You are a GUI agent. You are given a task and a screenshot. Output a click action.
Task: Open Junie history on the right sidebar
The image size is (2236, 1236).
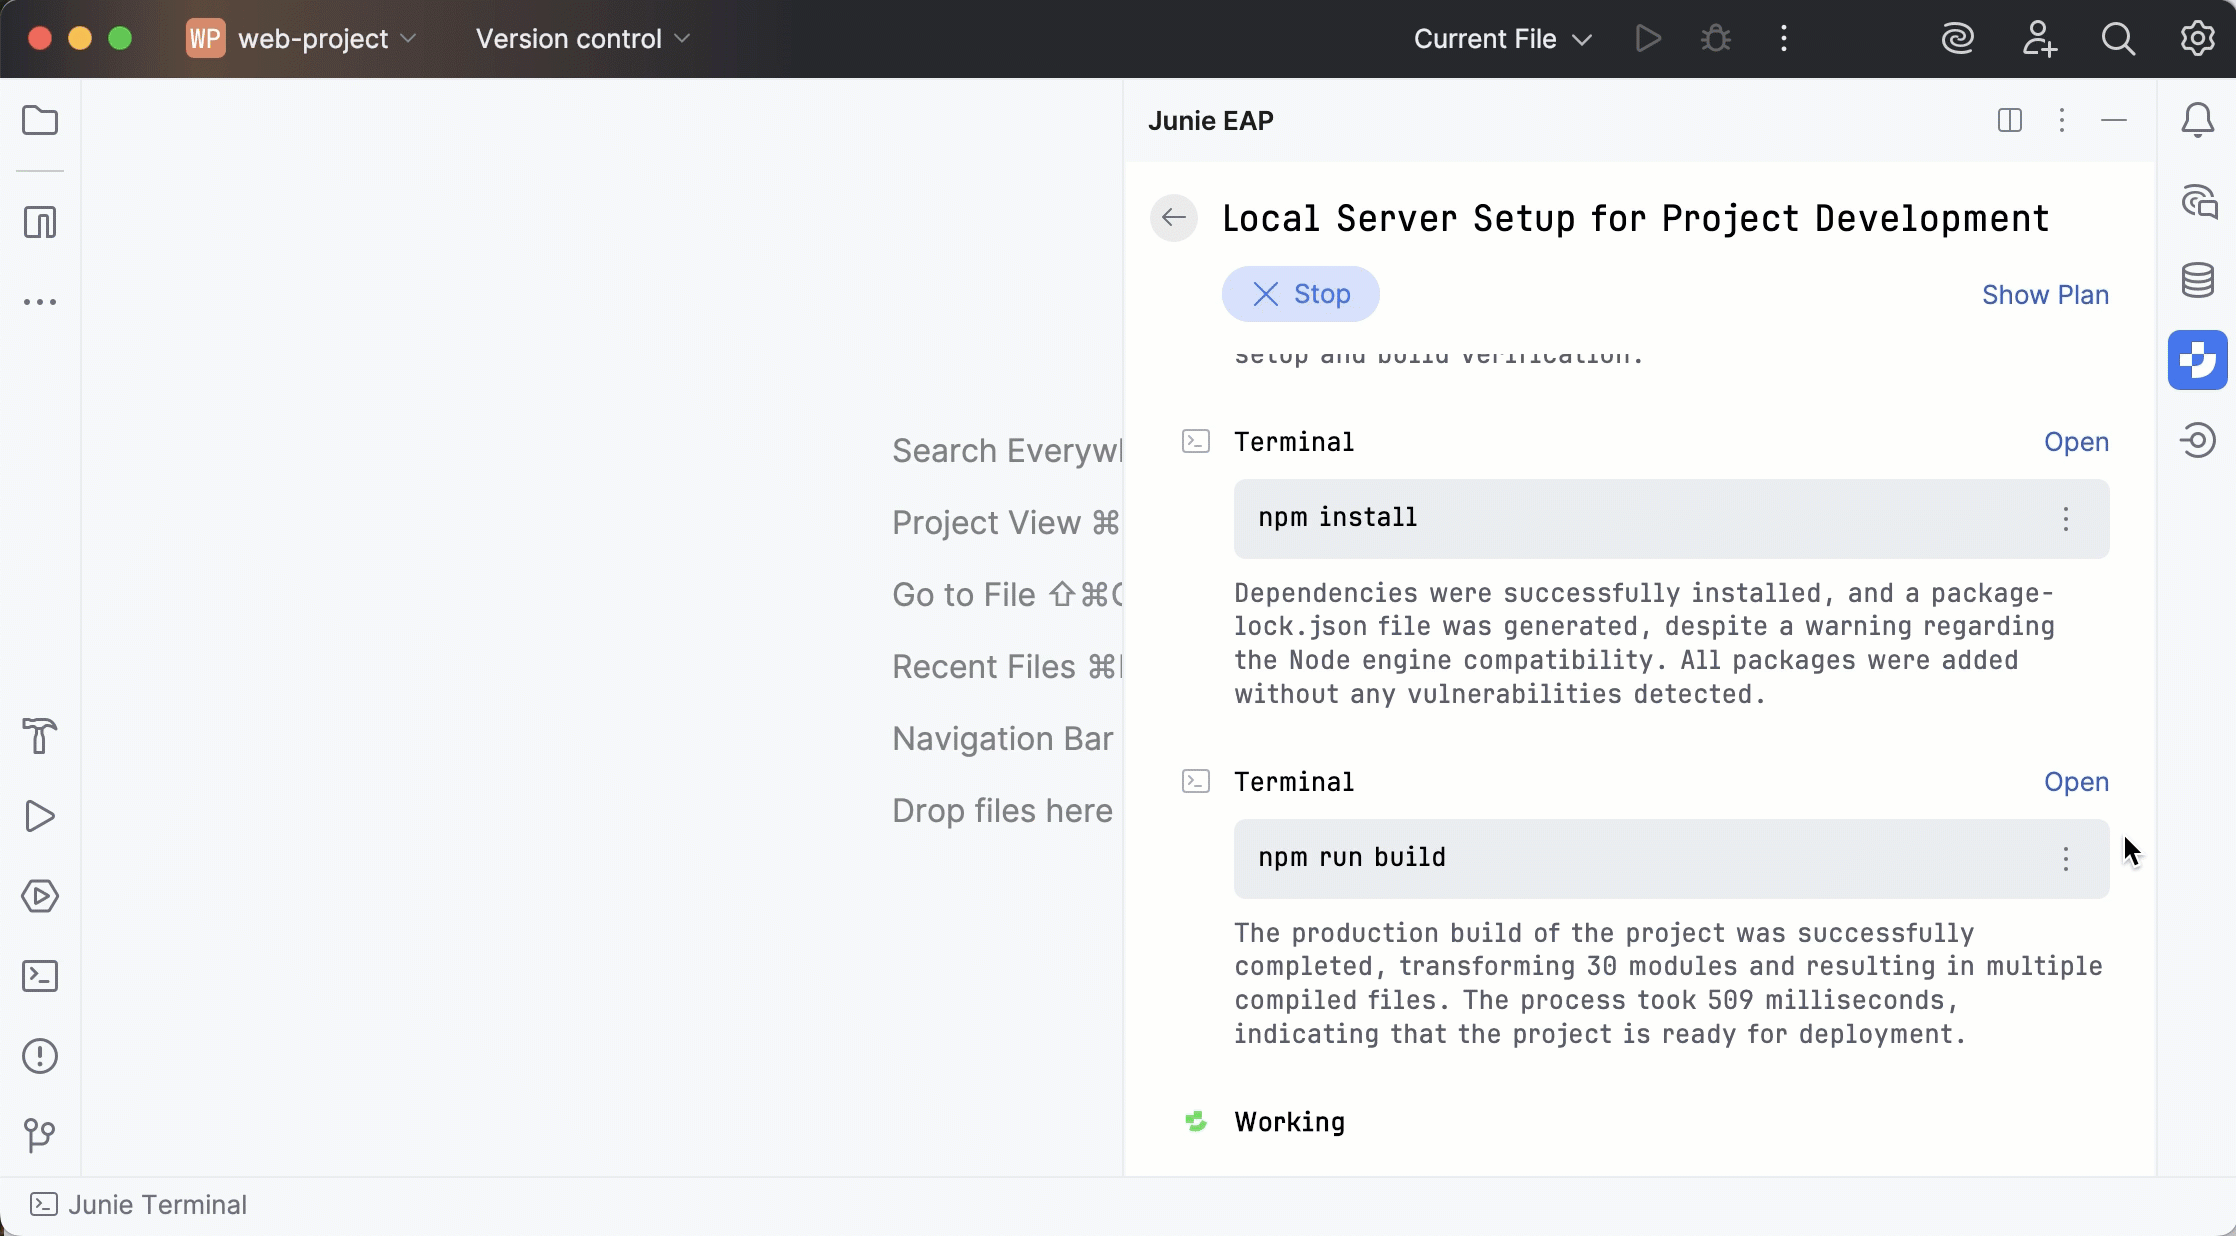(x=2198, y=441)
